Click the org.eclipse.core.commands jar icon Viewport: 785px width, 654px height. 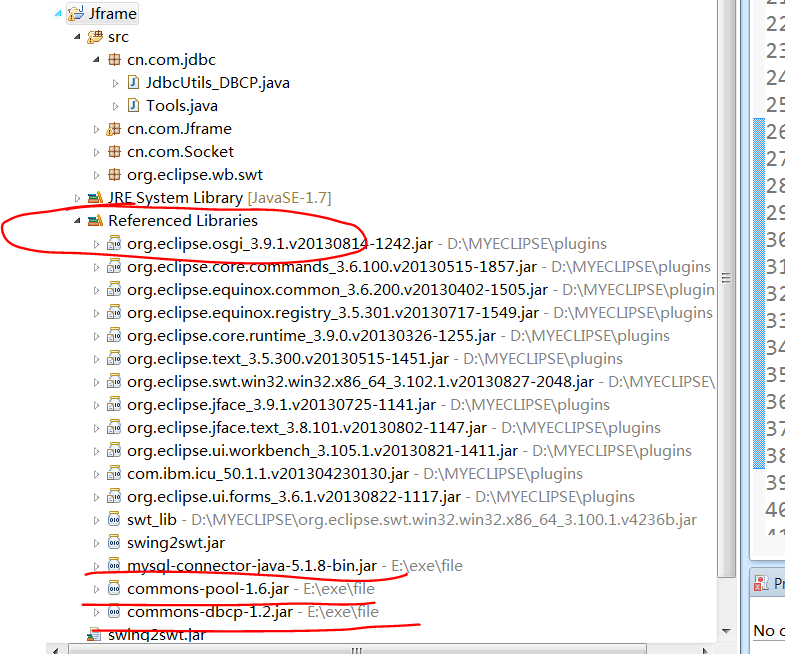[114, 267]
